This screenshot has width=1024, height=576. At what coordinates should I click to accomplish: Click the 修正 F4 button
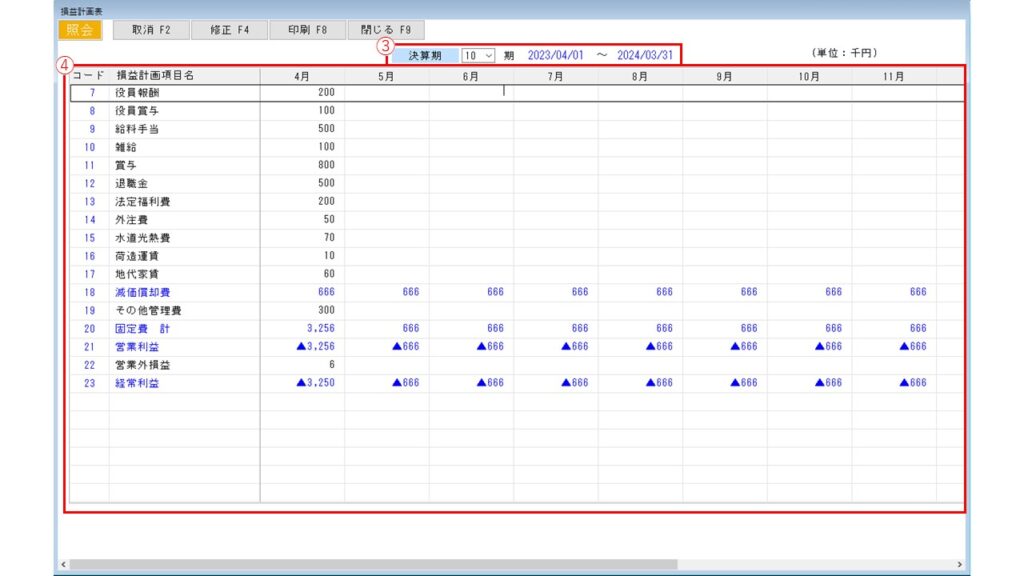229,30
